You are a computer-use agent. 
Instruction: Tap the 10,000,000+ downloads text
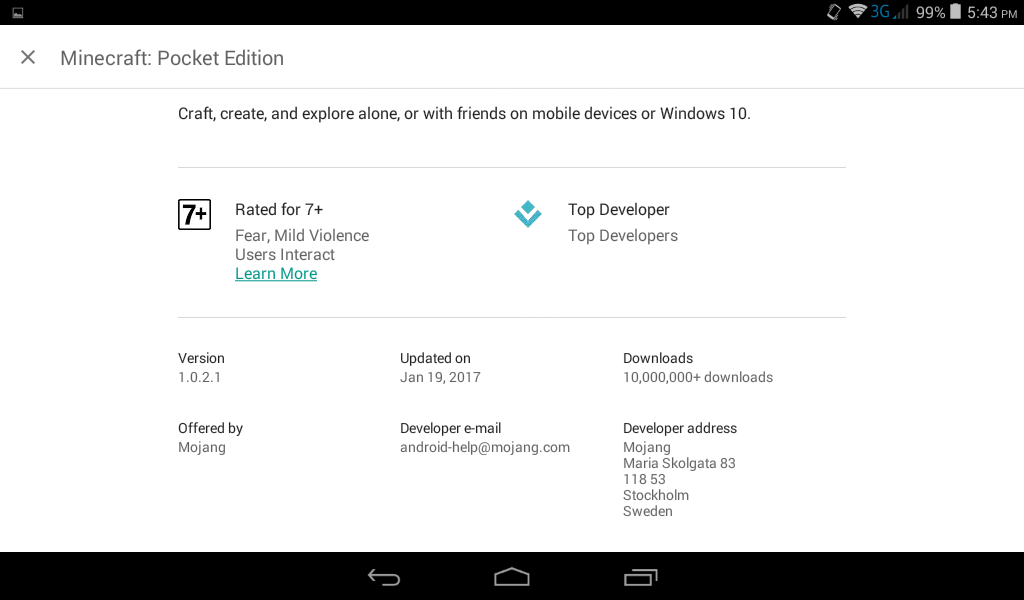point(697,377)
